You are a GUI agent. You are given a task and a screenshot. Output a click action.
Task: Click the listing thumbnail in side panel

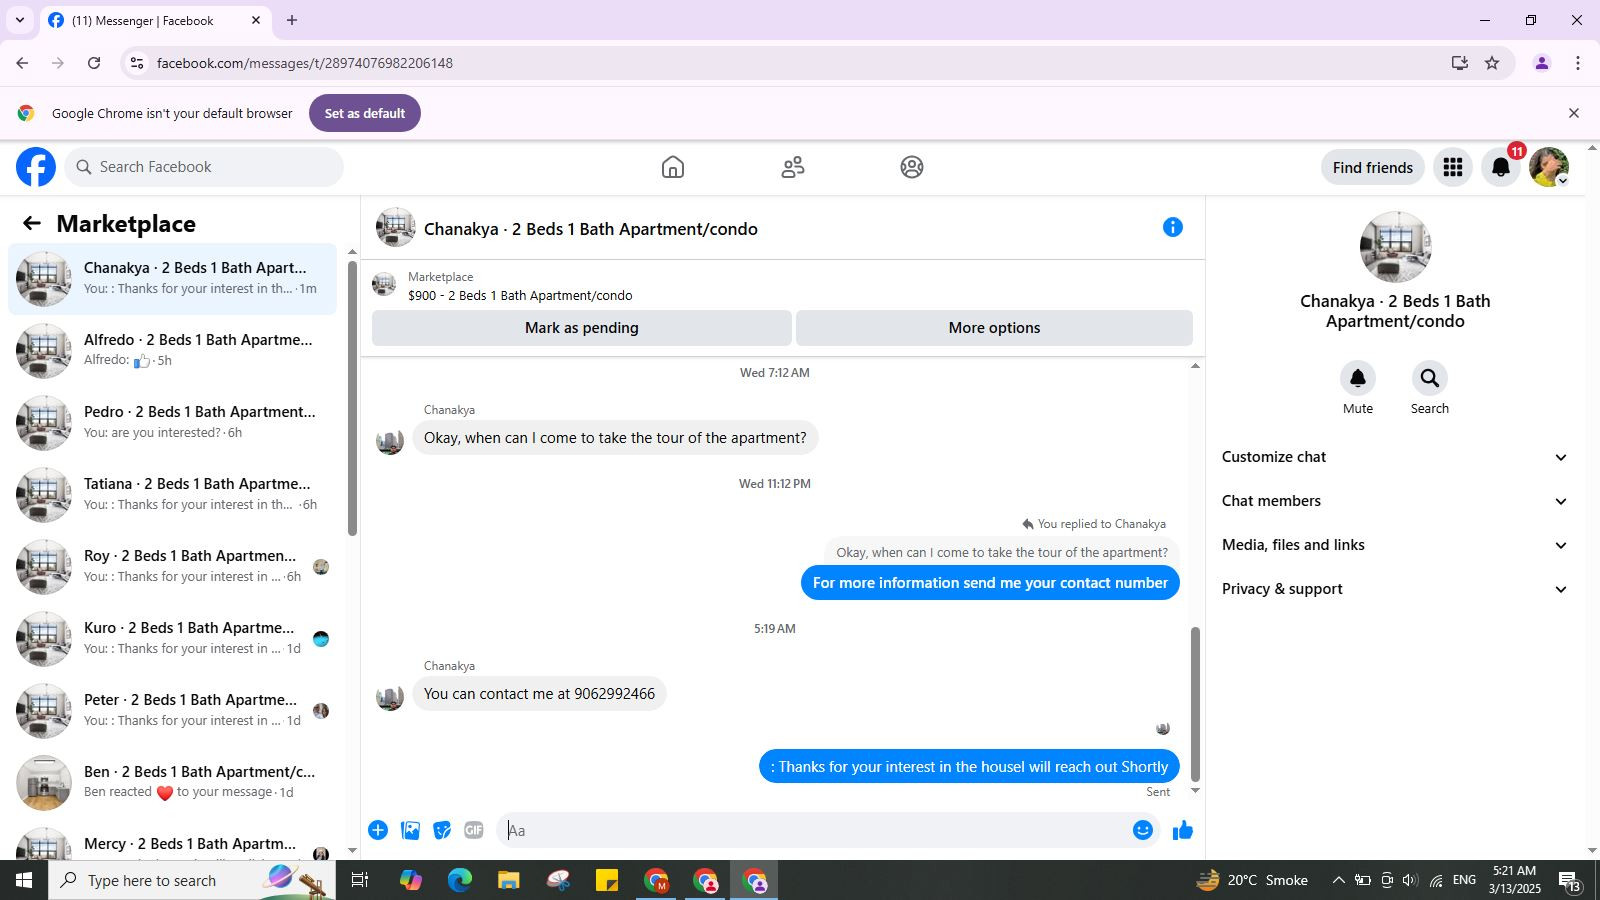pos(1396,247)
